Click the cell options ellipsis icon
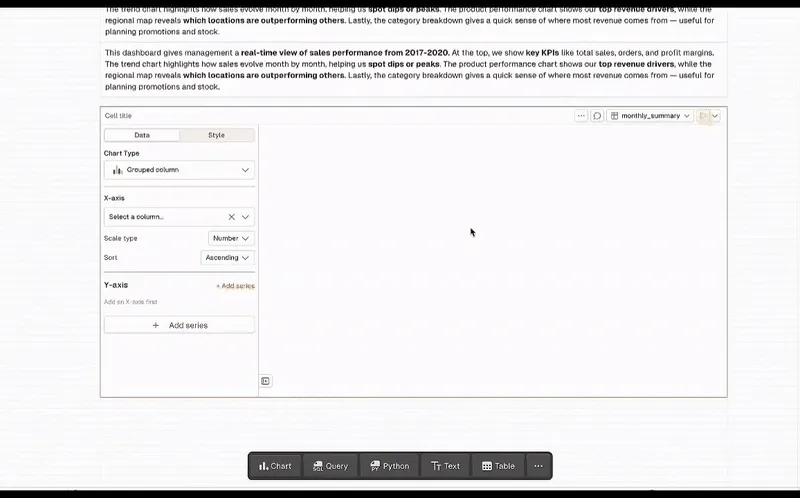 581,116
